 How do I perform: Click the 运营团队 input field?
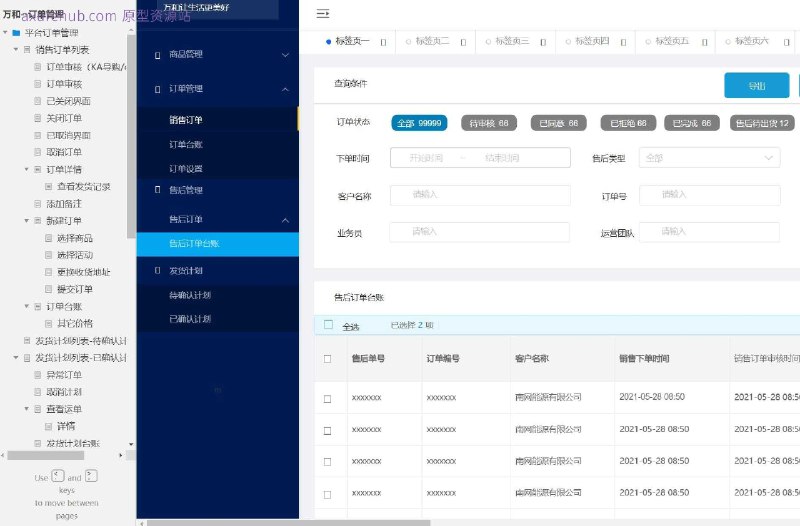[709, 232]
